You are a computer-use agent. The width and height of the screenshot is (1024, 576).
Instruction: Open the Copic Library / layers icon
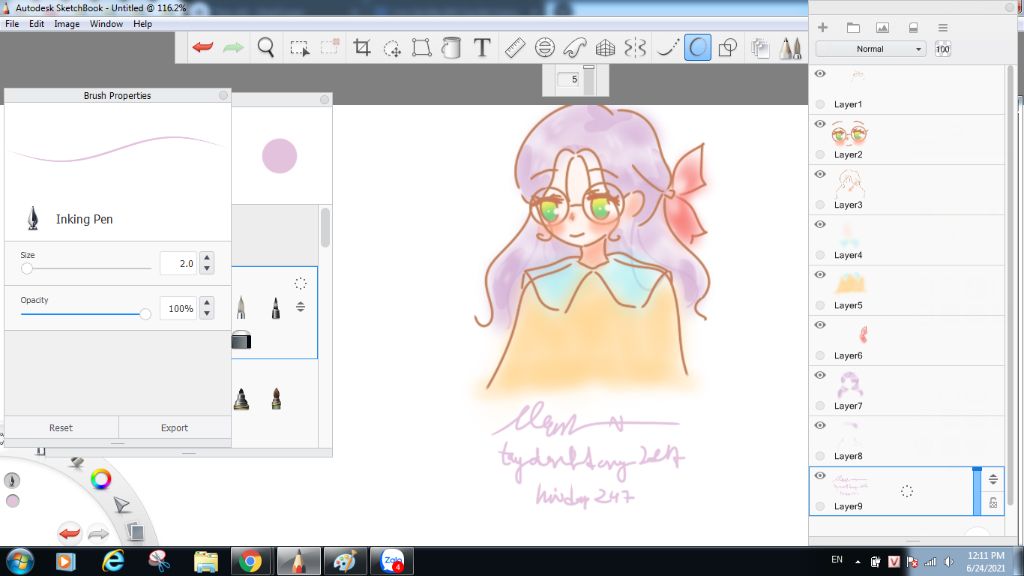760,48
